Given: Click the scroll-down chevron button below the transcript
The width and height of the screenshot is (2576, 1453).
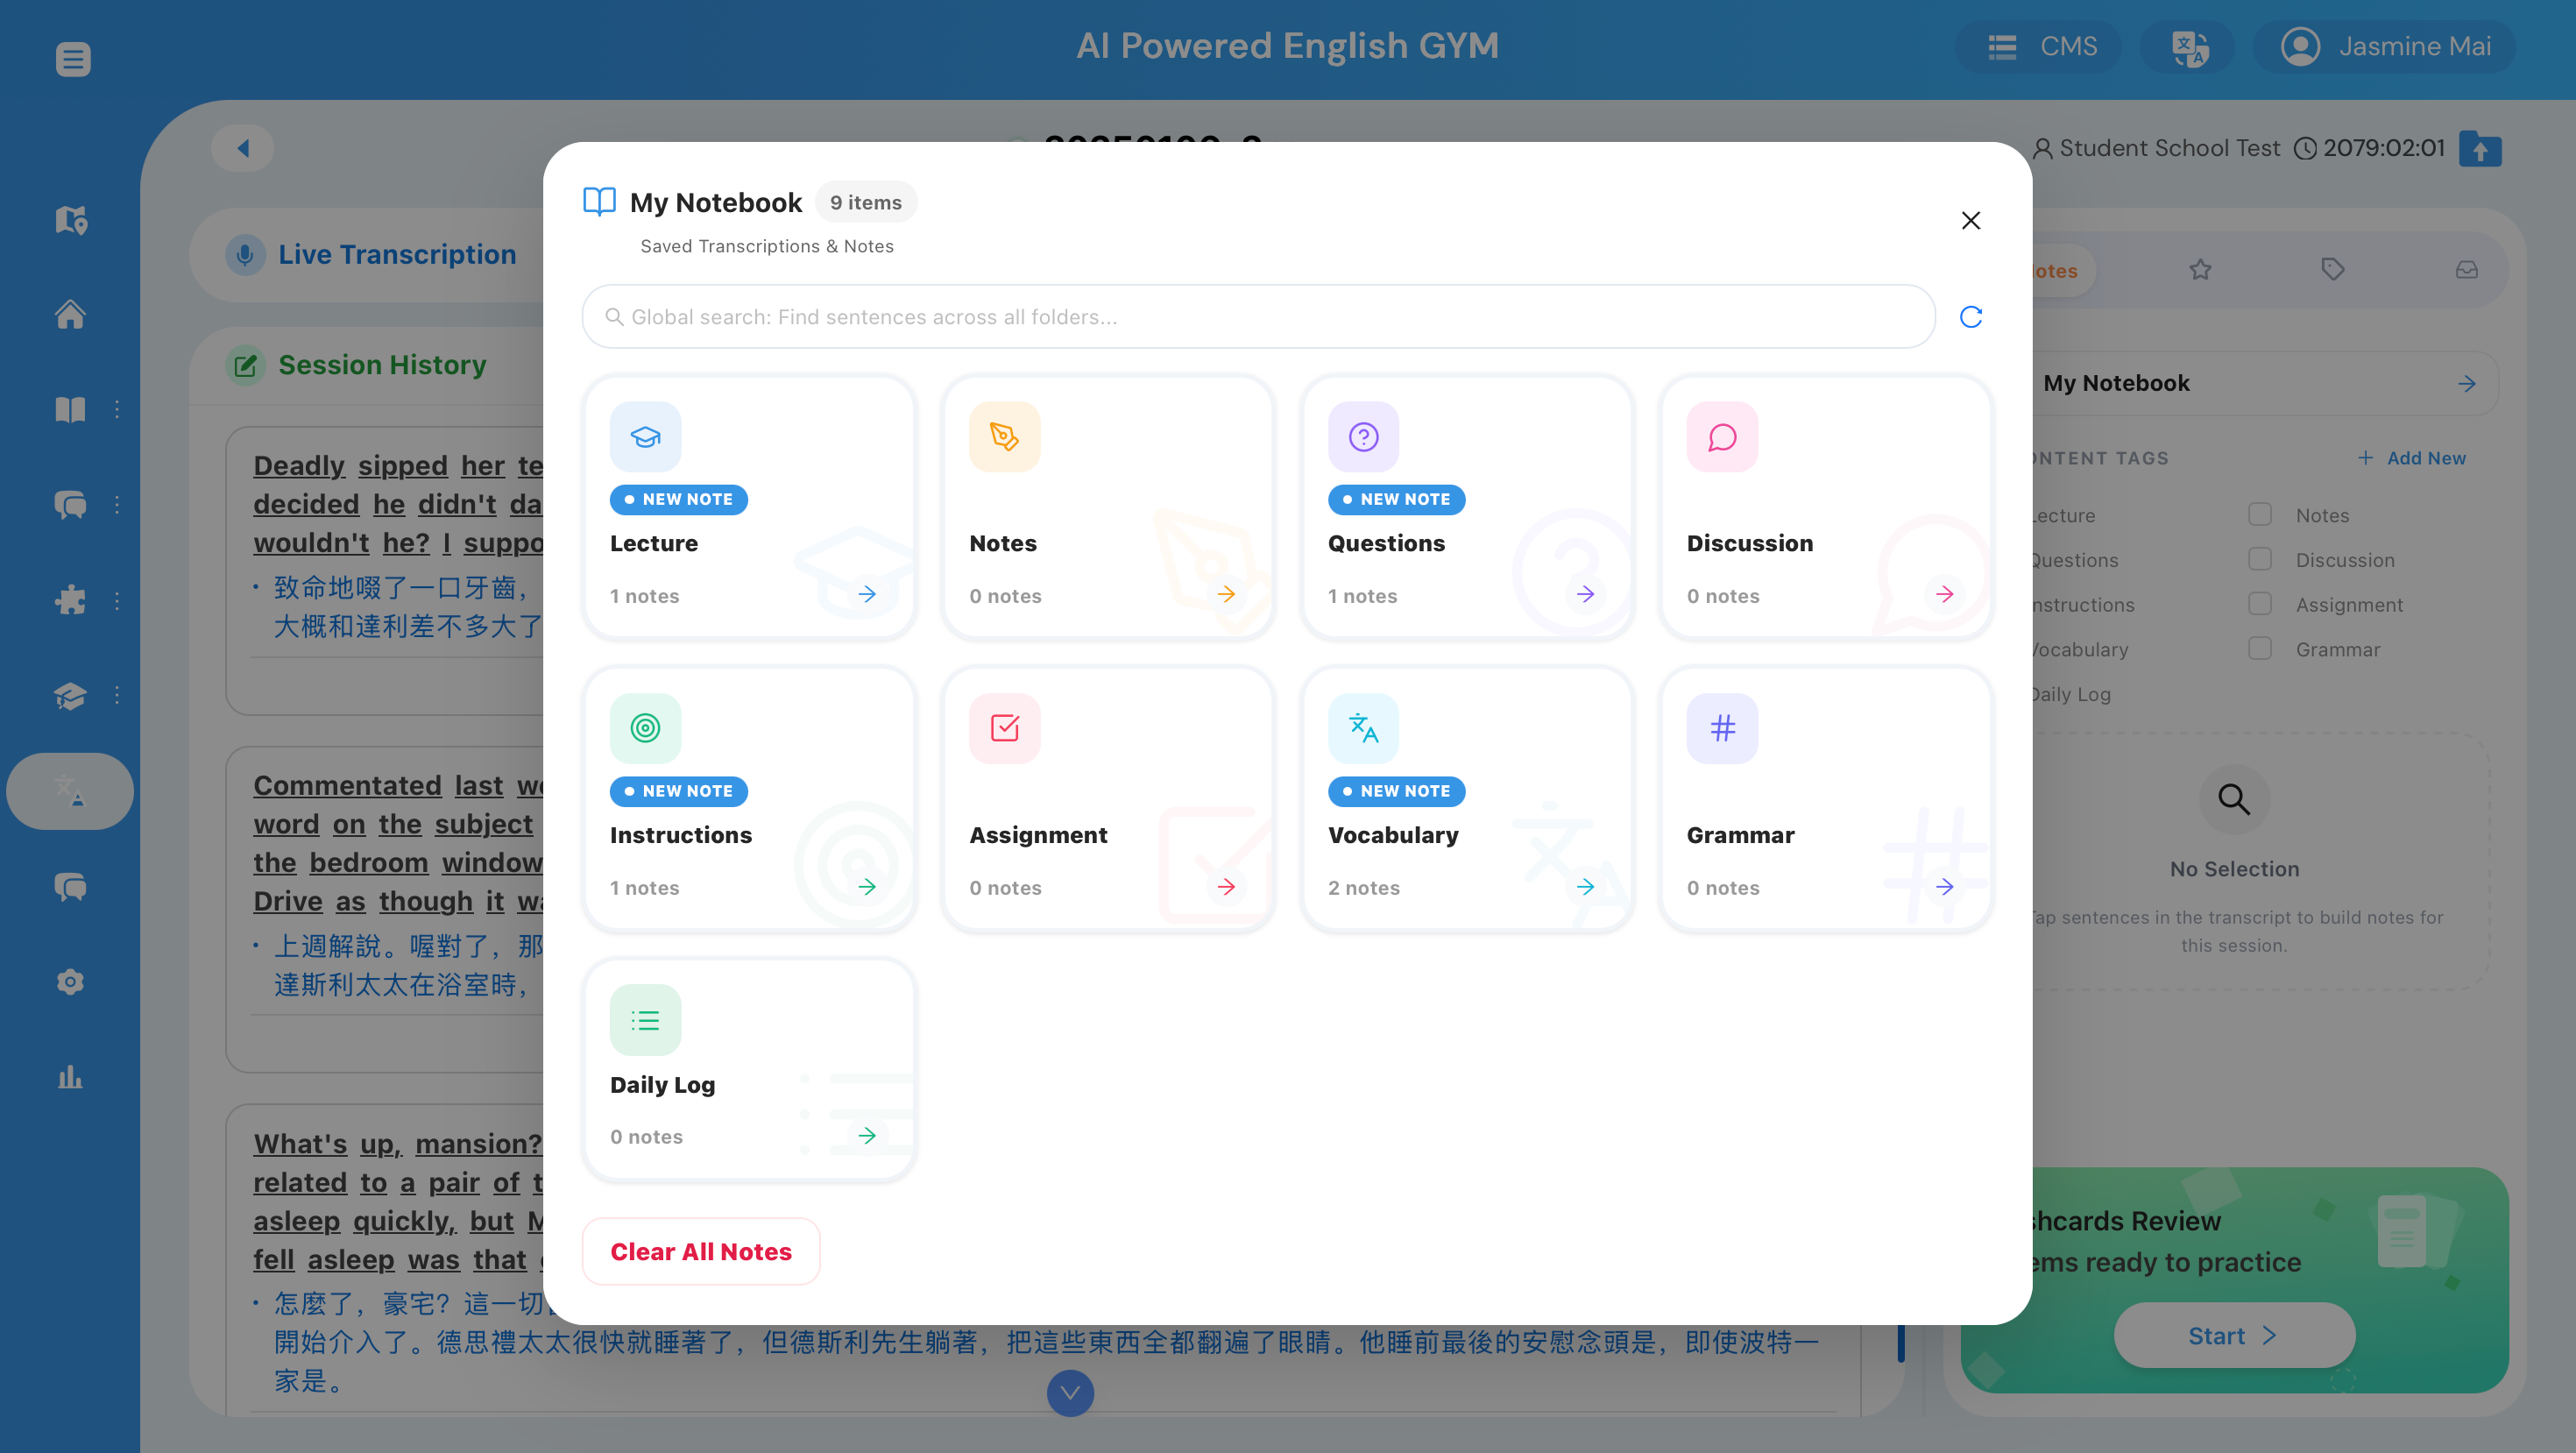Looking at the screenshot, I should click(1070, 1392).
